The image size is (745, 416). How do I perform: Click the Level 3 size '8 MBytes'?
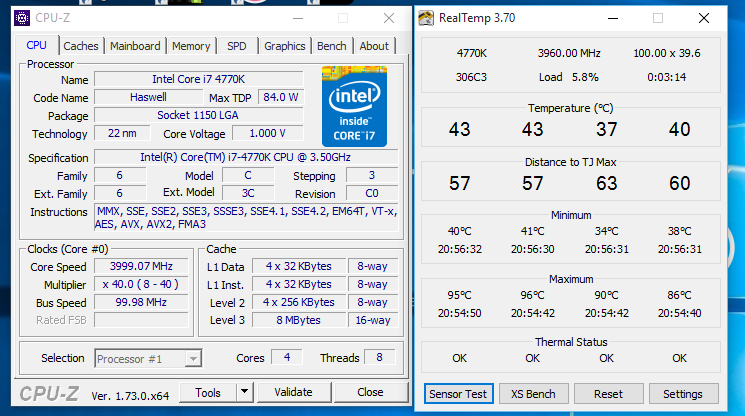pyautogui.click(x=299, y=321)
